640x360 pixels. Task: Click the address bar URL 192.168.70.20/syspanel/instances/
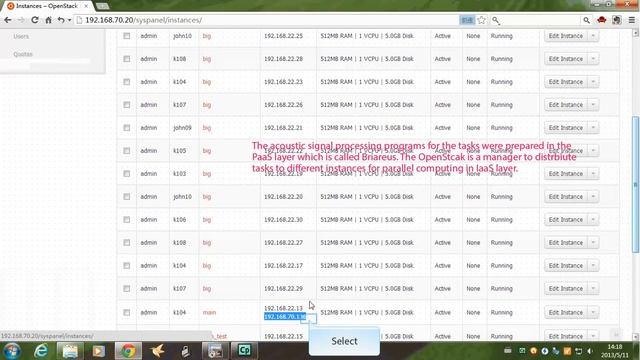pyautogui.click(x=143, y=20)
